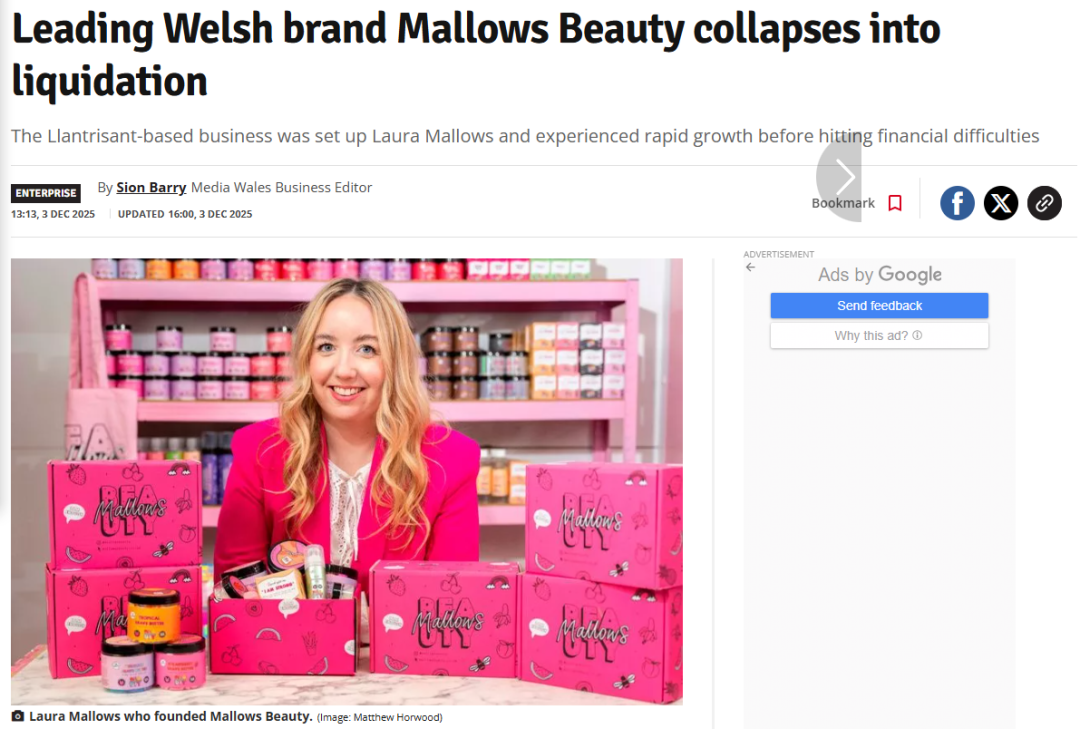Click the camera icon by image caption
The height and width of the screenshot is (729, 1080).
(x=18, y=717)
